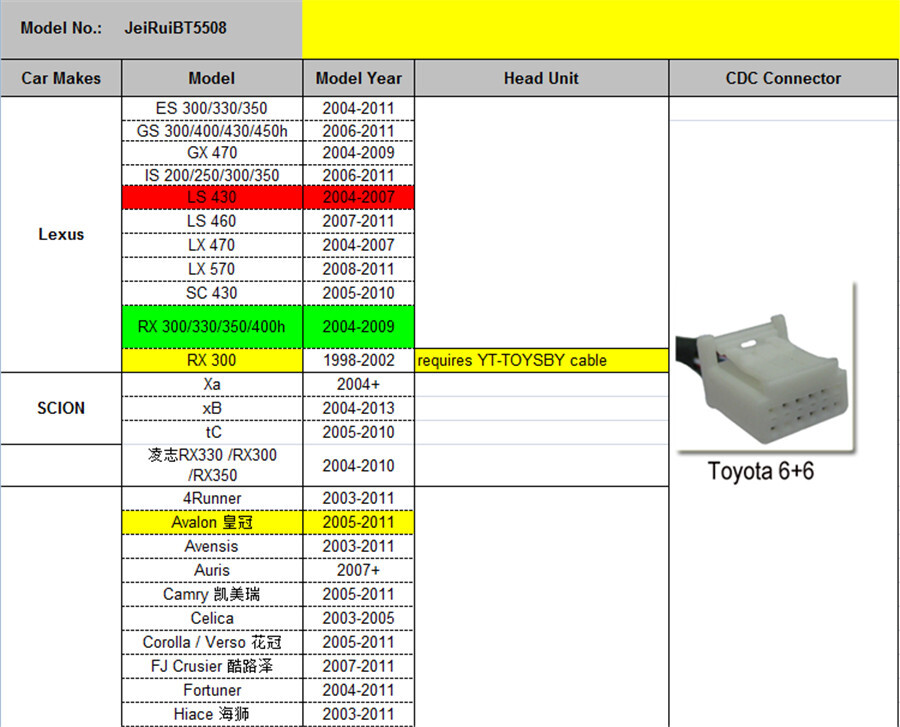Screen dimensions: 900x727
Task: Select the green RX 300/330/350/400h cell
Action: [x=212, y=326]
